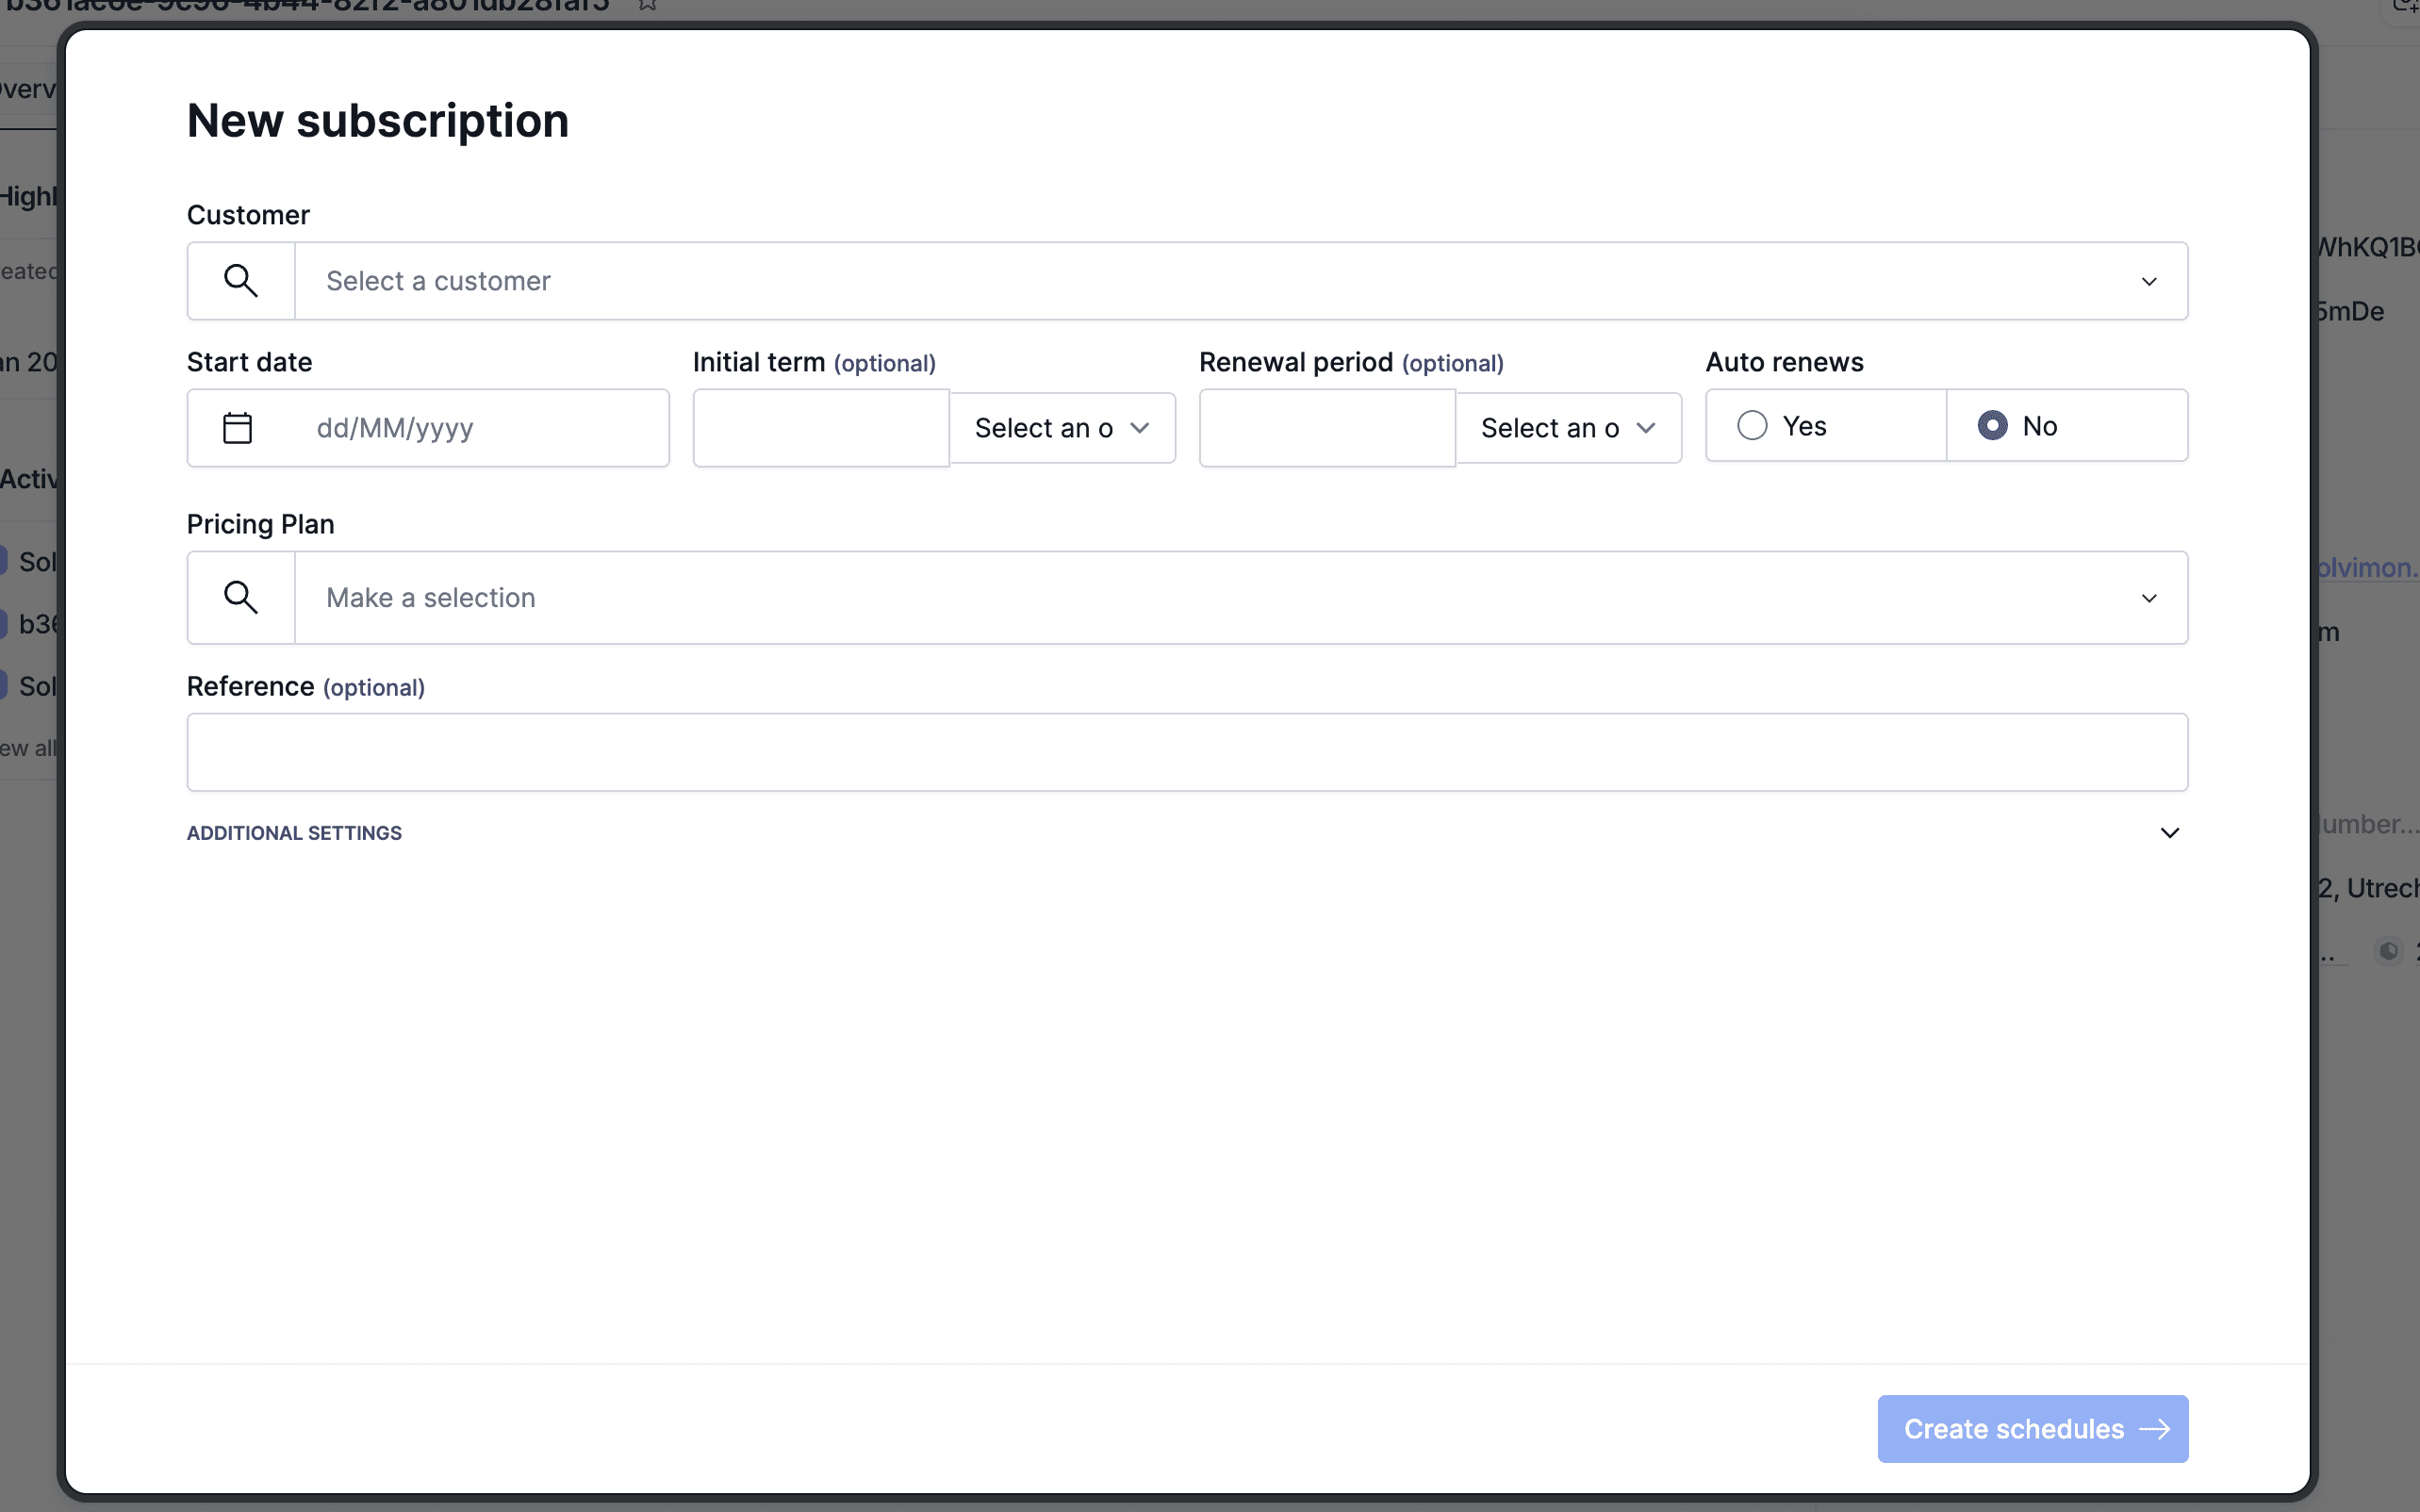Click the arrow icon on Create schedules

tap(2155, 1429)
